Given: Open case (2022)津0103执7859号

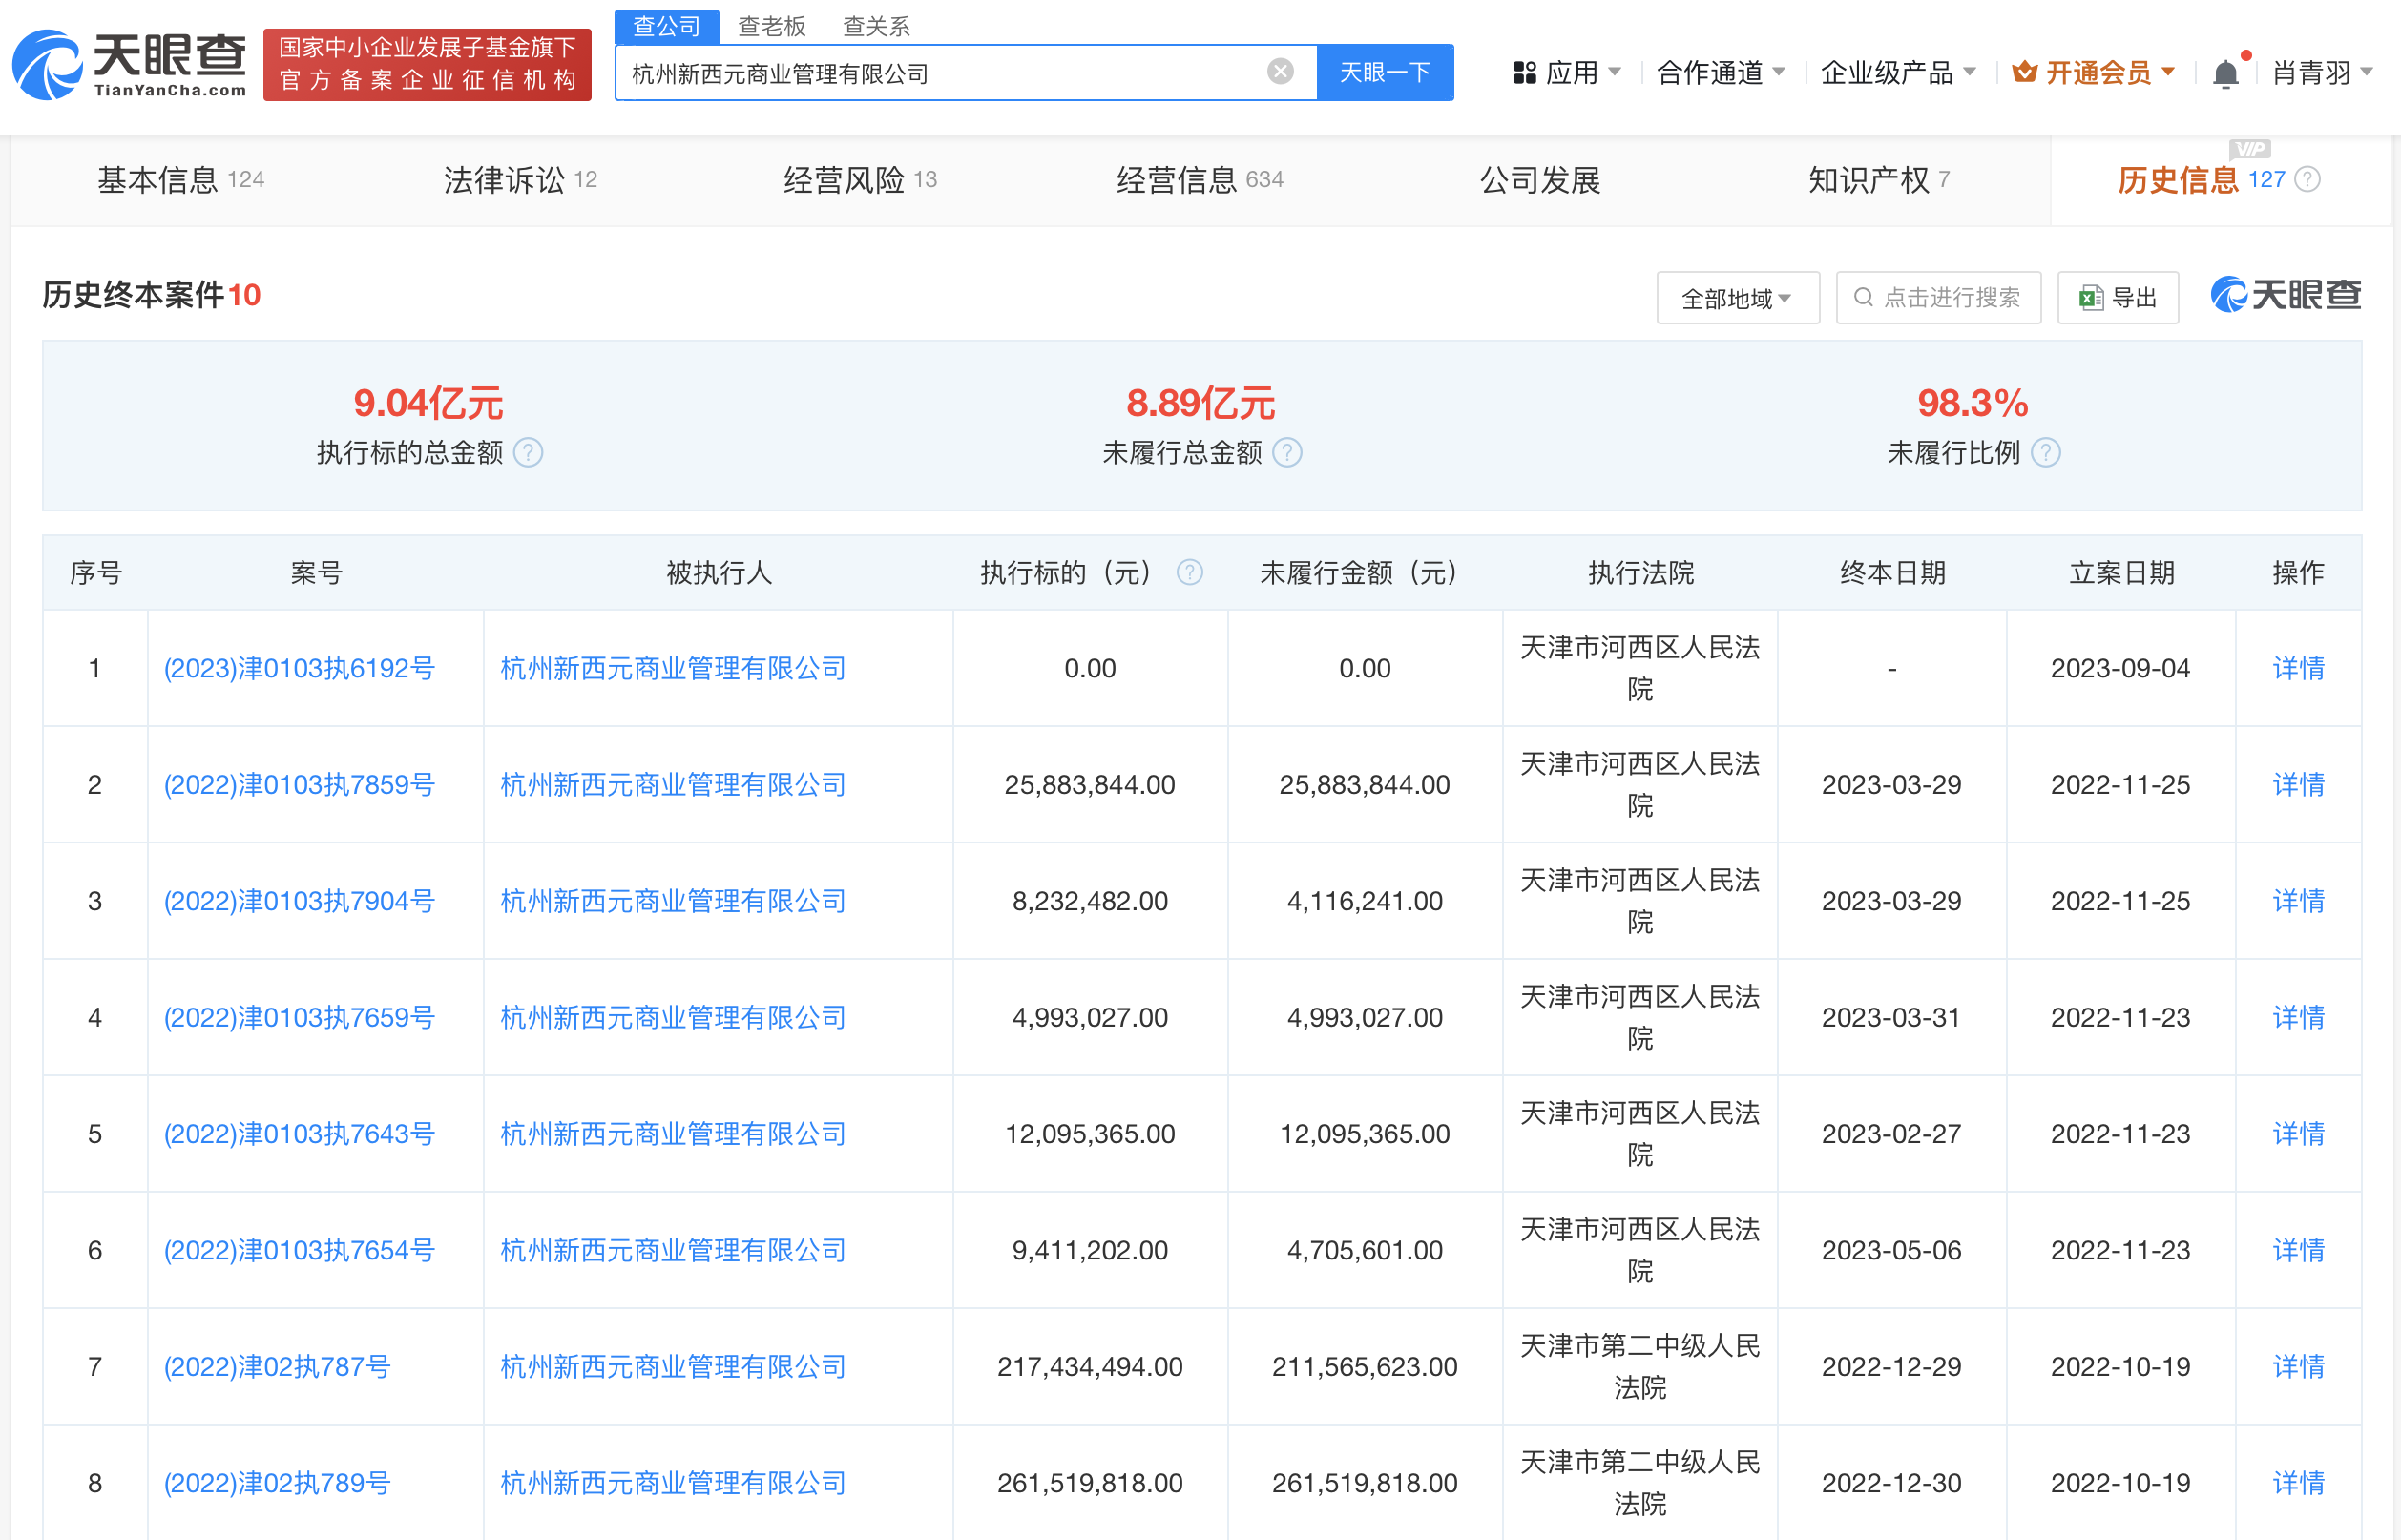Looking at the screenshot, I should tap(299, 784).
